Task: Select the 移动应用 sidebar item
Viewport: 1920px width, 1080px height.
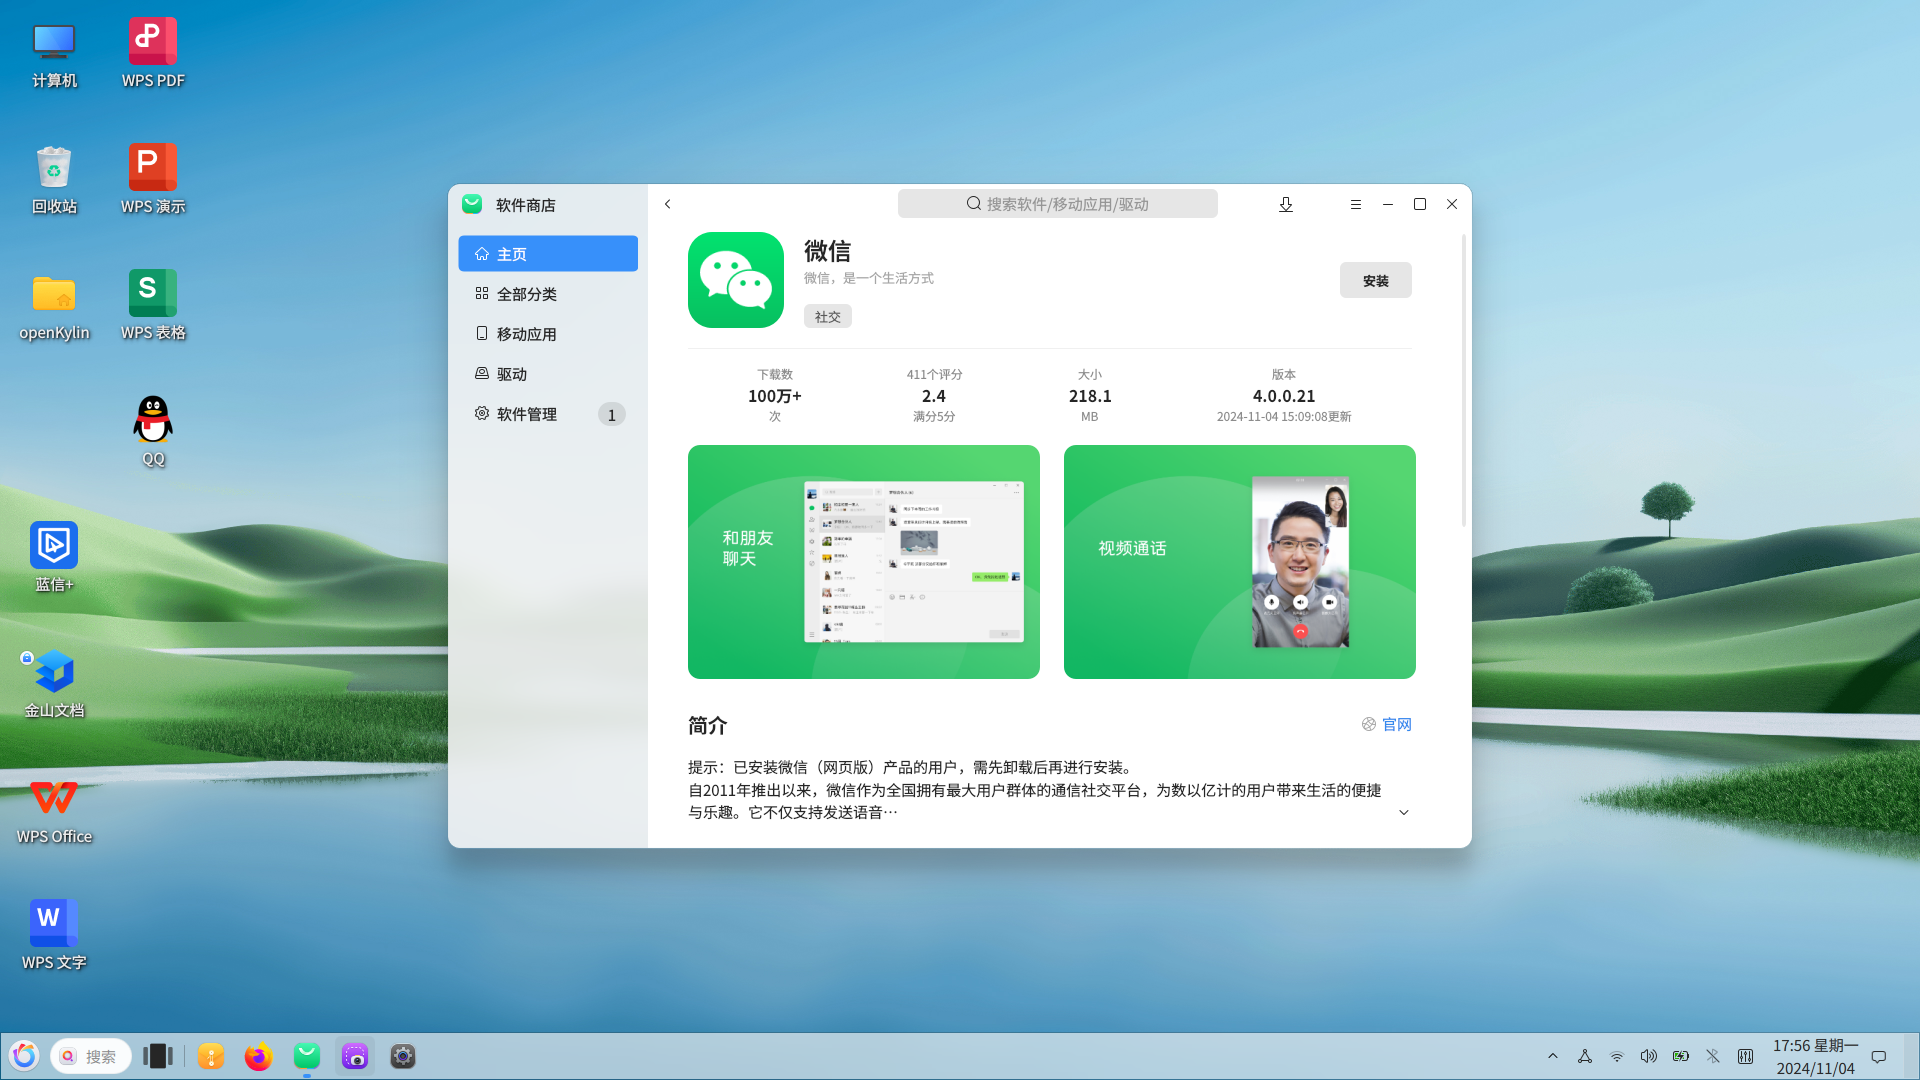Action: (x=548, y=334)
